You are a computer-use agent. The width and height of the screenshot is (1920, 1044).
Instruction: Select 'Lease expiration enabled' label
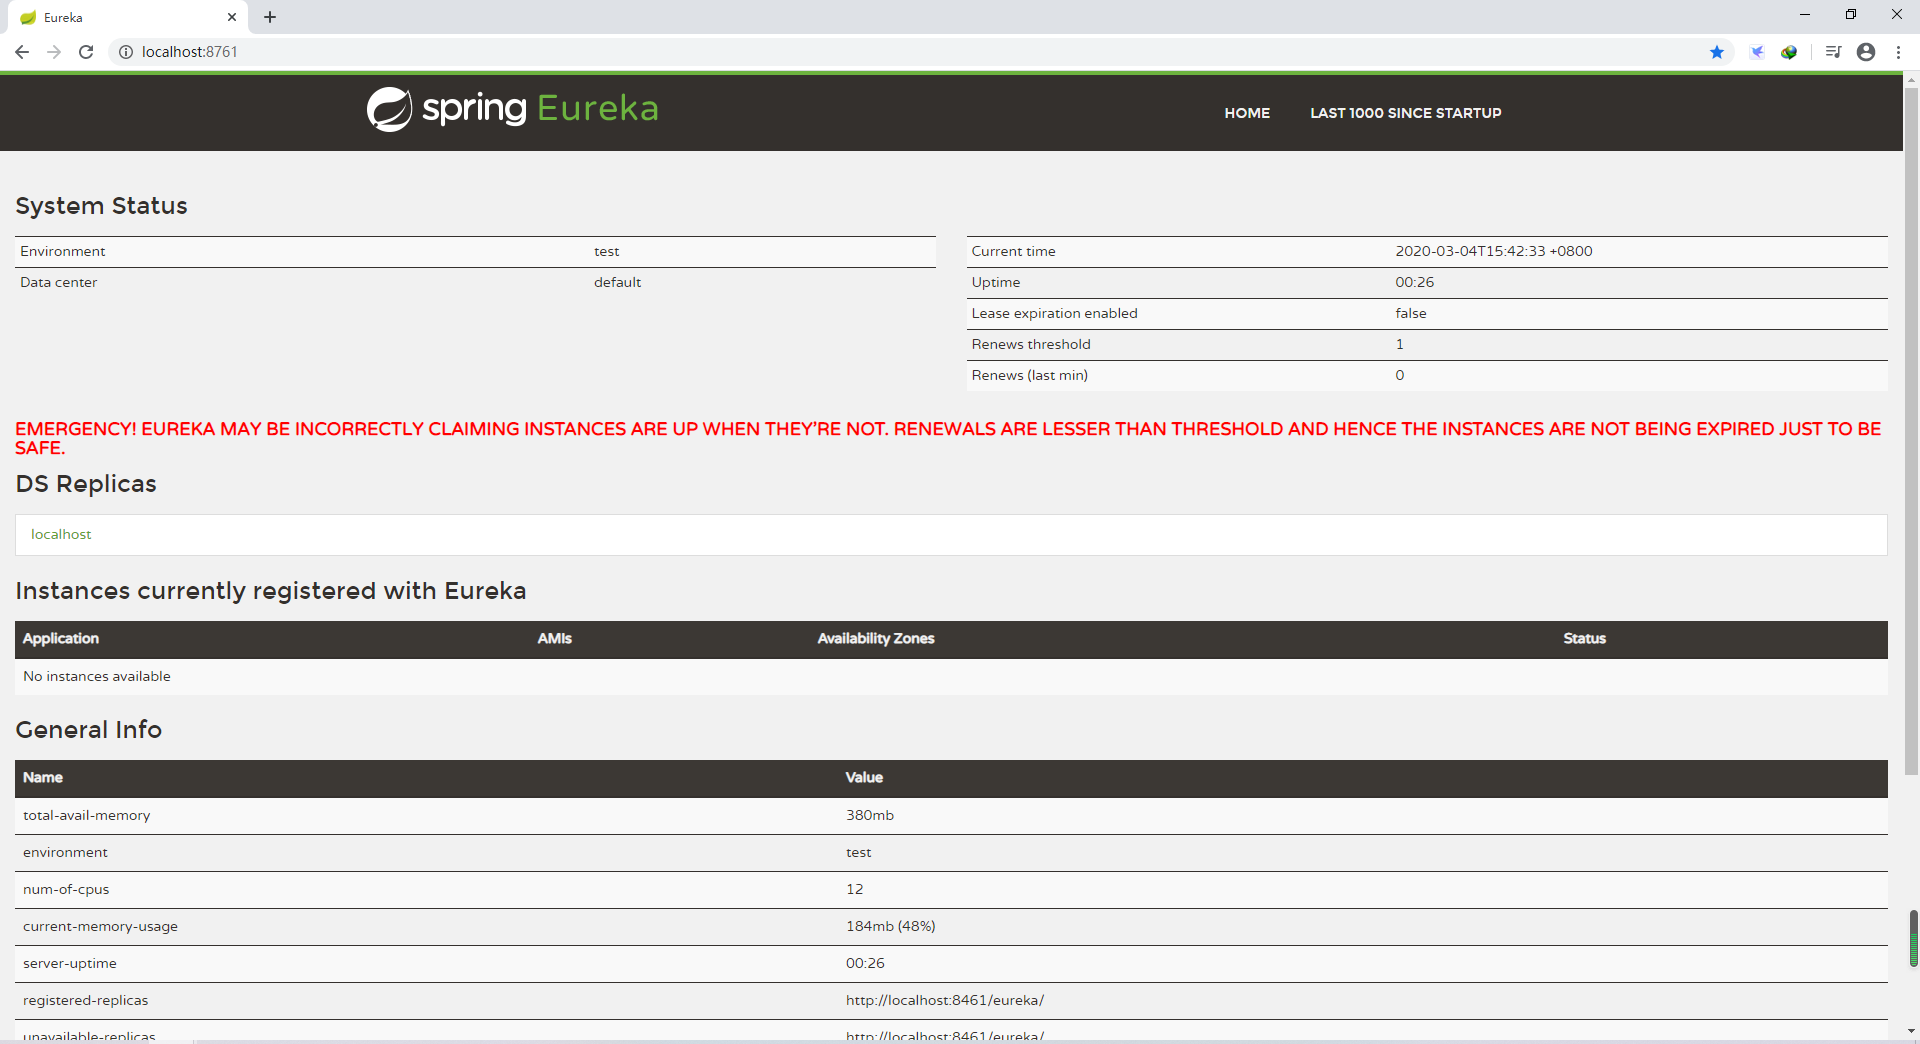(x=1054, y=313)
